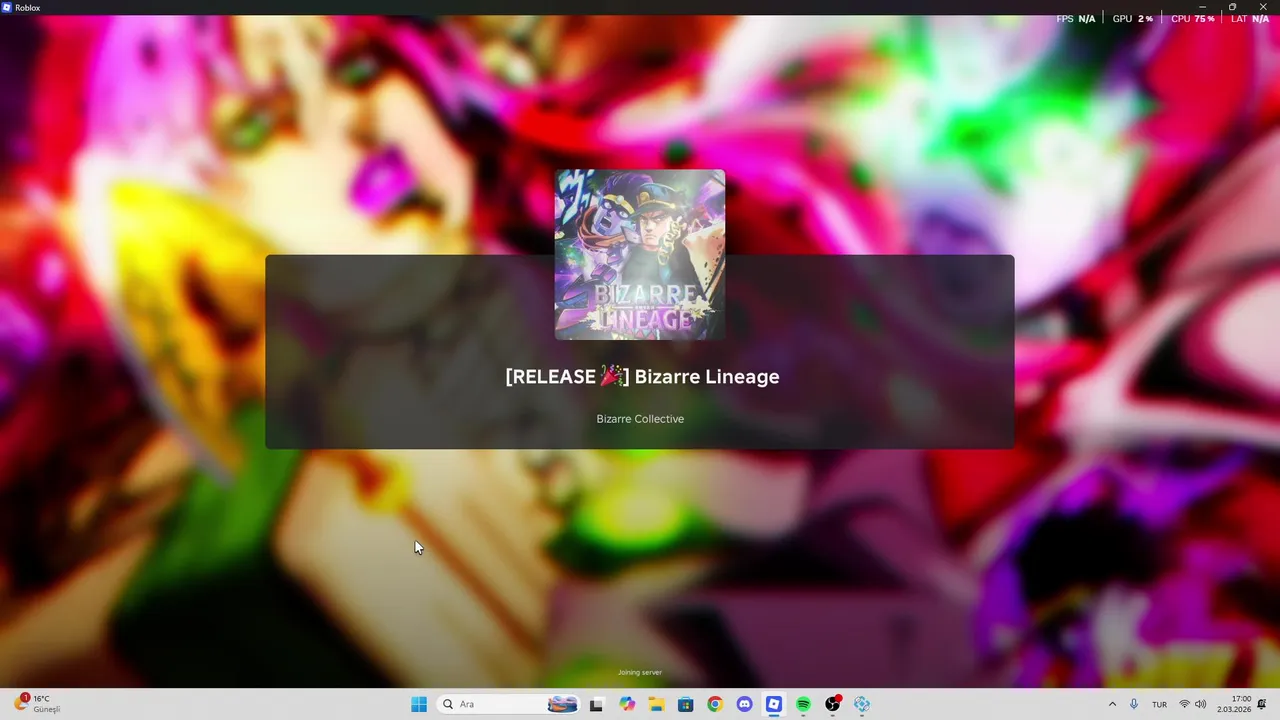Change the TUR keyboard language
The height and width of the screenshot is (720, 1280).
pyautogui.click(x=1159, y=704)
